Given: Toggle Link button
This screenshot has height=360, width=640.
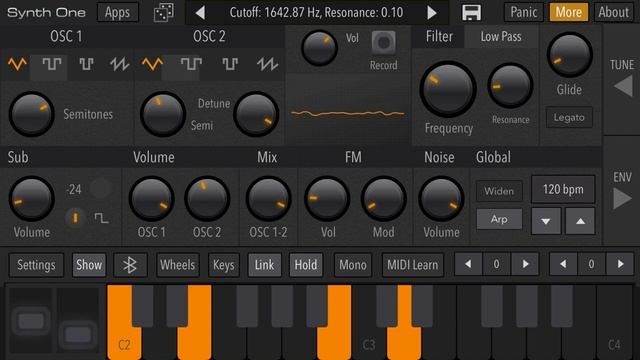Looking at the screenshot, I should 264,265.
